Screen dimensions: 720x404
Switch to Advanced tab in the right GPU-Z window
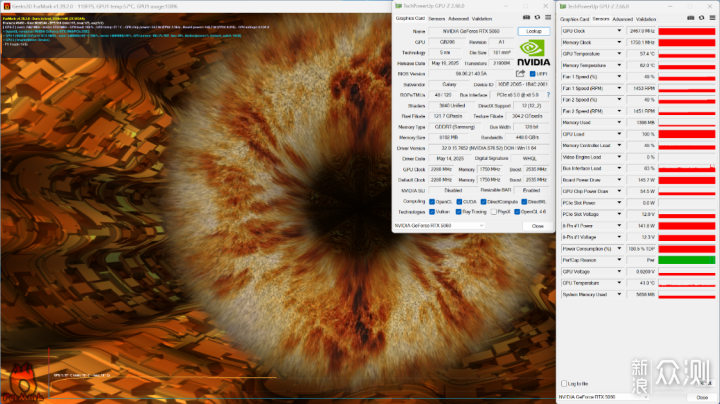coord(623,19)
